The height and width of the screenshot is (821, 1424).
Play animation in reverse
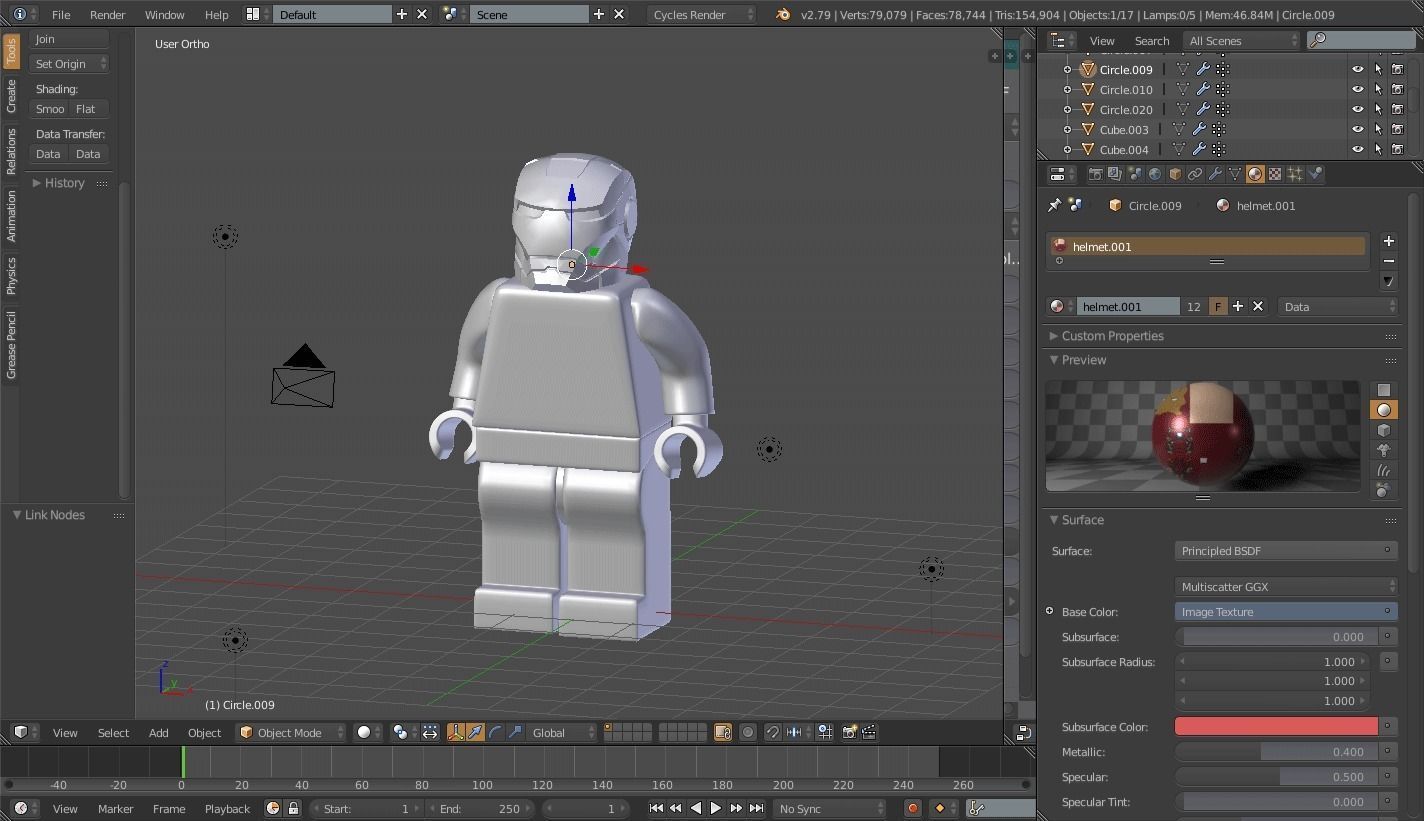click(696, 808)
